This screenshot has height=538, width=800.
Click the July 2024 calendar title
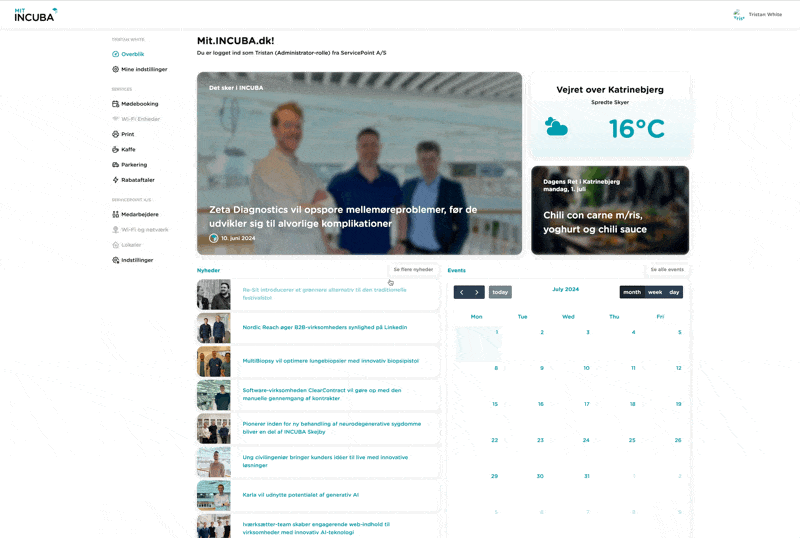[x=566, y=289]
